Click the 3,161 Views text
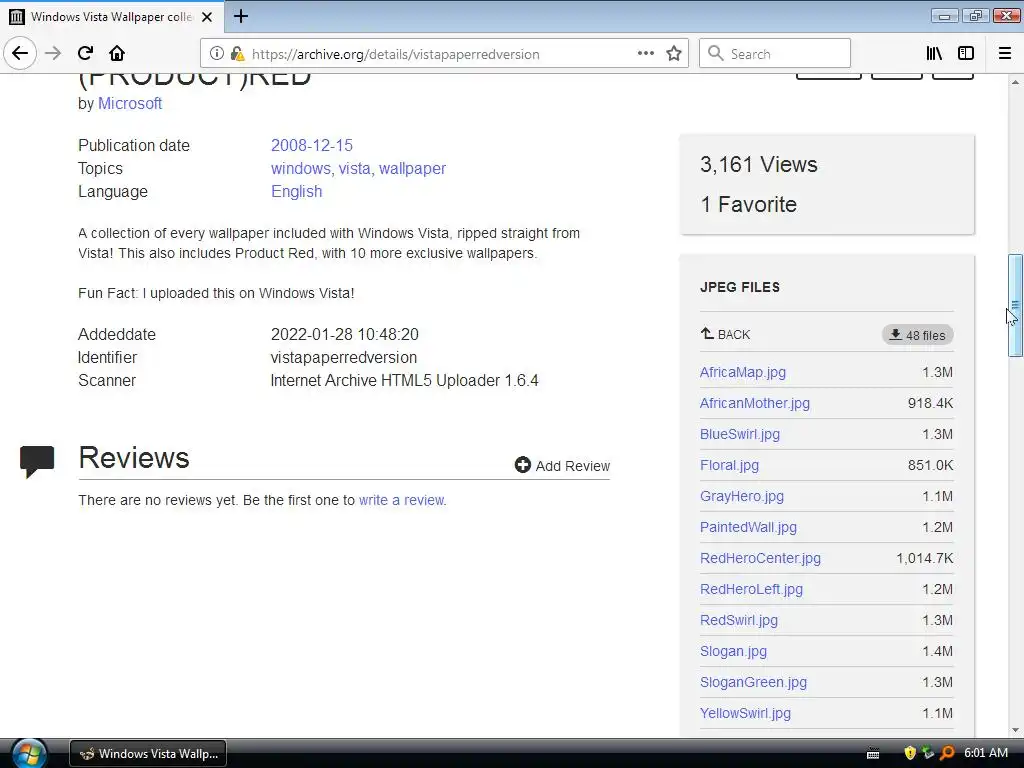The height and width of the screenshot is (768, 1024). click(x=758, y=165)
